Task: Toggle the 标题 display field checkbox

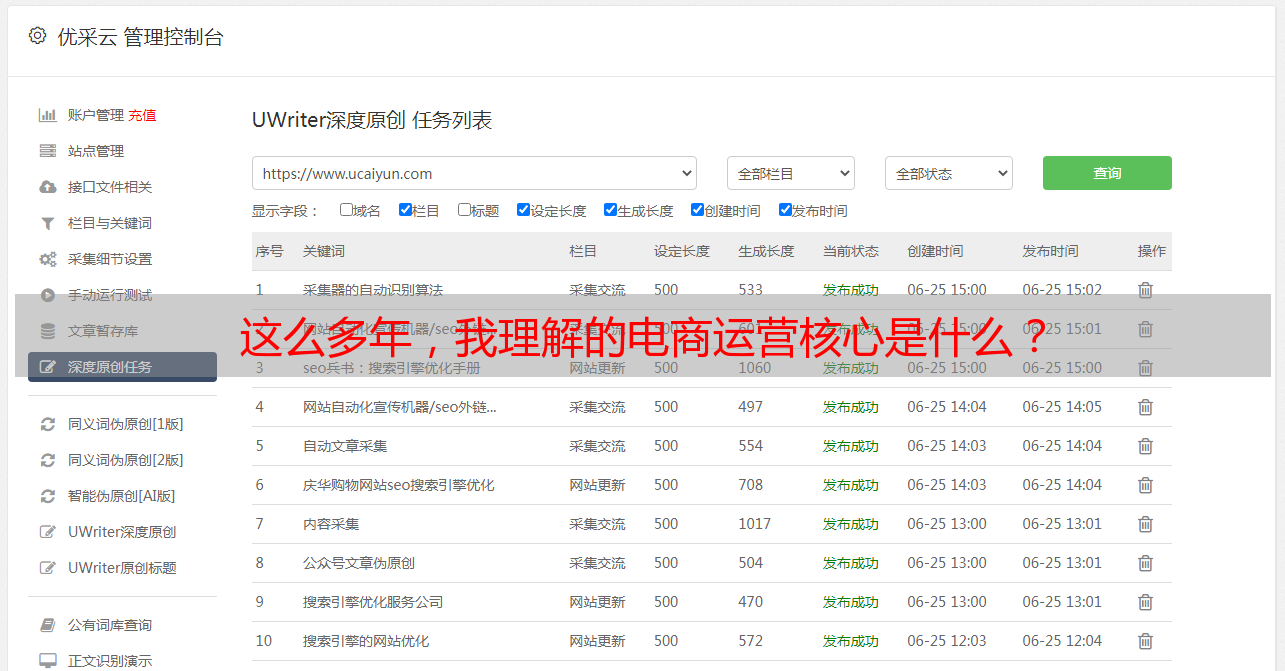Action: coord(464,210)
